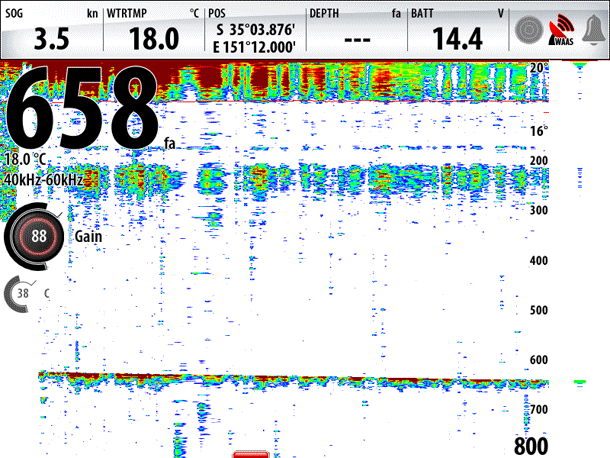
Task: Click the 600 depth scale mark
Action: pyautogui.click(x=539, y=360)
